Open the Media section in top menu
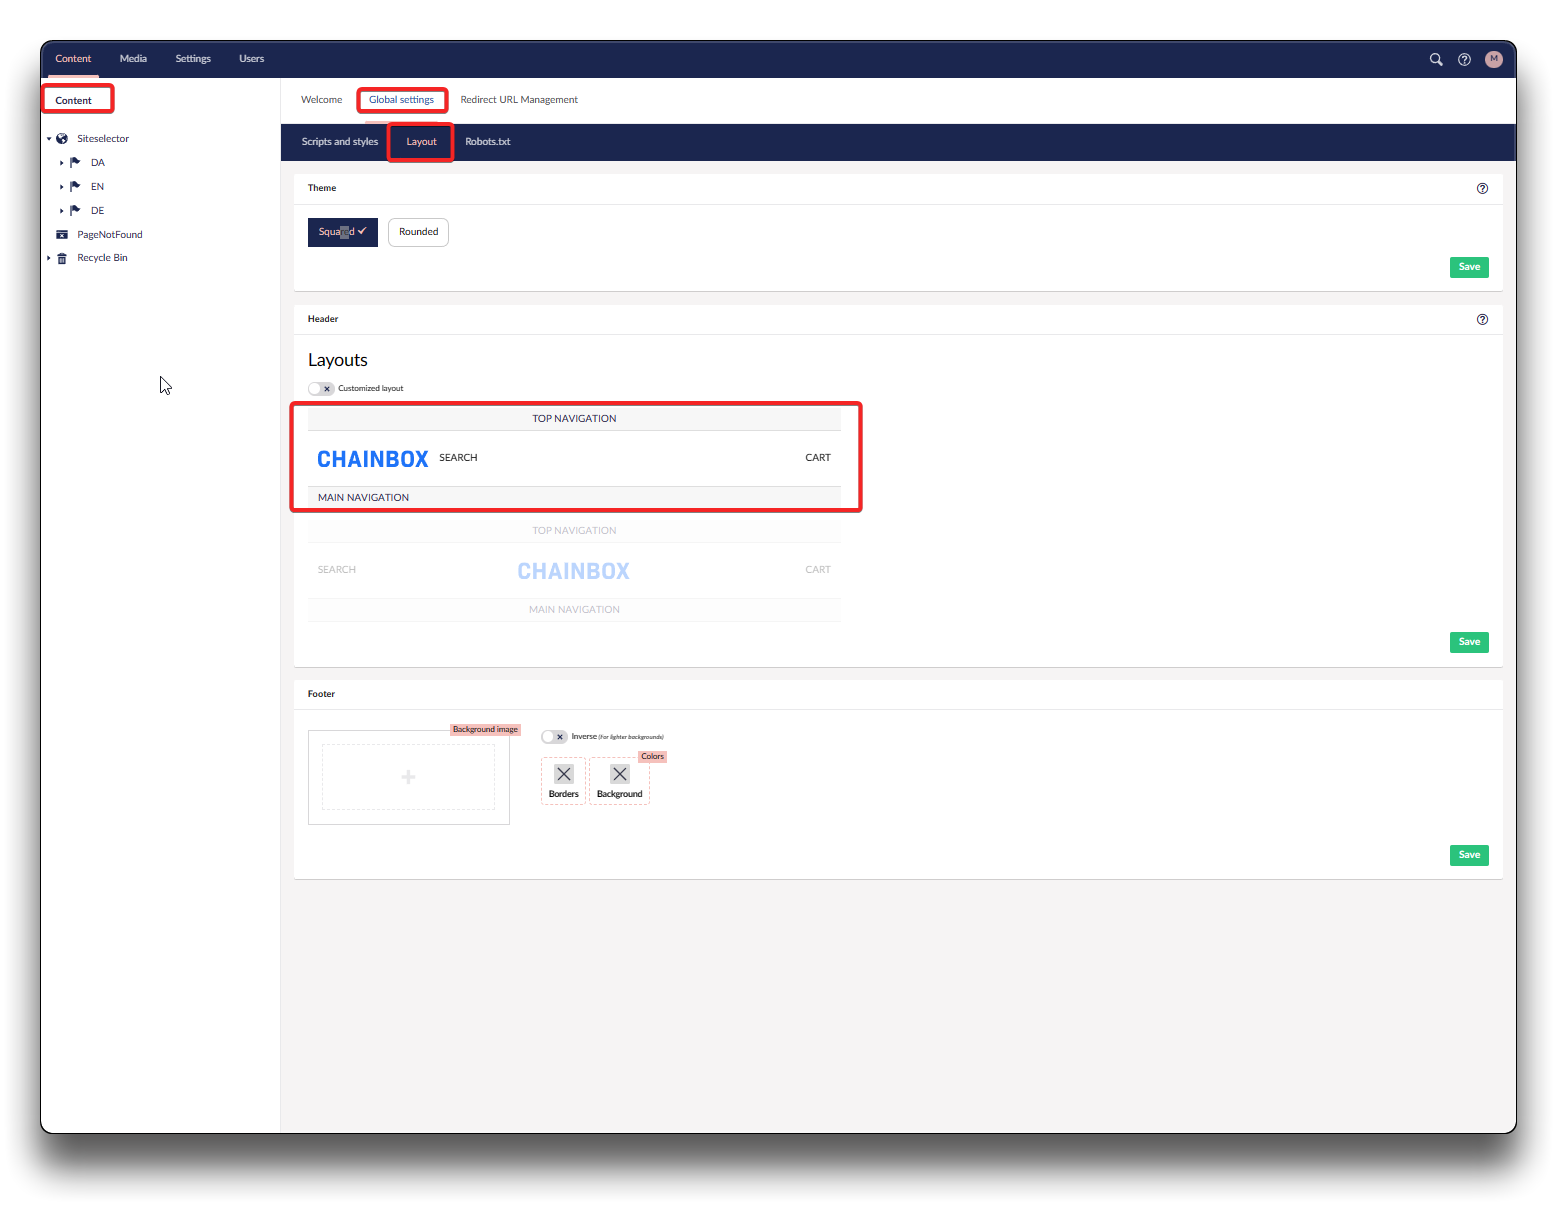 [x=133, y=59]
